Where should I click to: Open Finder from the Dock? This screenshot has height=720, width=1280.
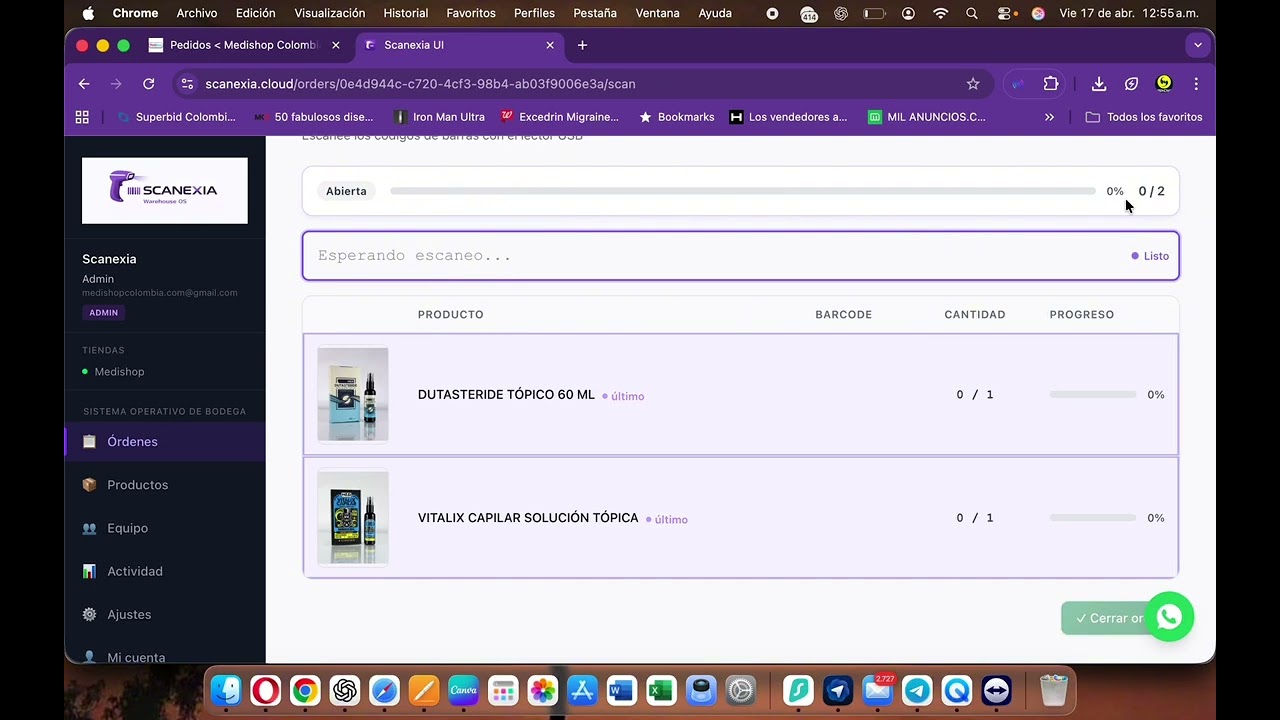point(226,690)
